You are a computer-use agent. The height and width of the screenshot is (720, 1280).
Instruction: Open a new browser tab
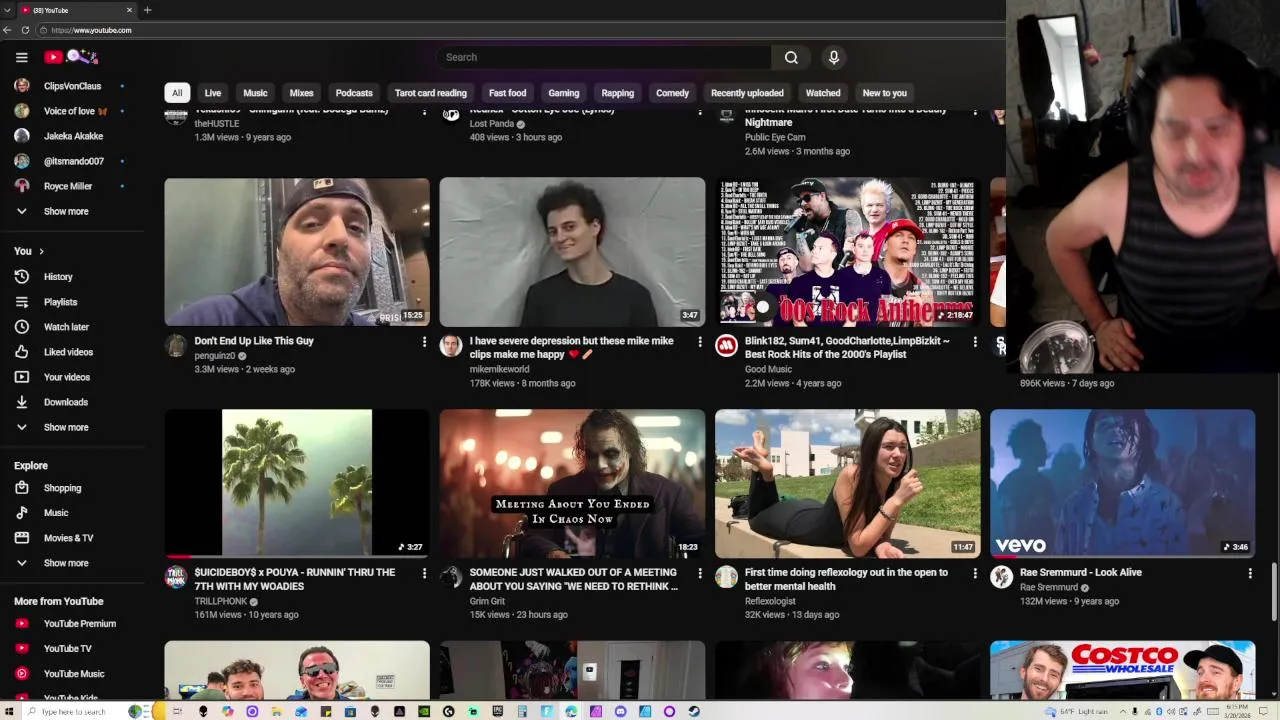[x=147, y=10]
